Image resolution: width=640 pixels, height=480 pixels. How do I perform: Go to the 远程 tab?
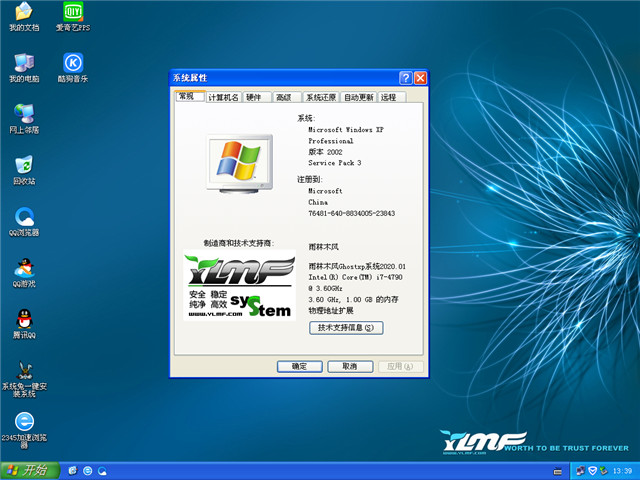(388, 97)
